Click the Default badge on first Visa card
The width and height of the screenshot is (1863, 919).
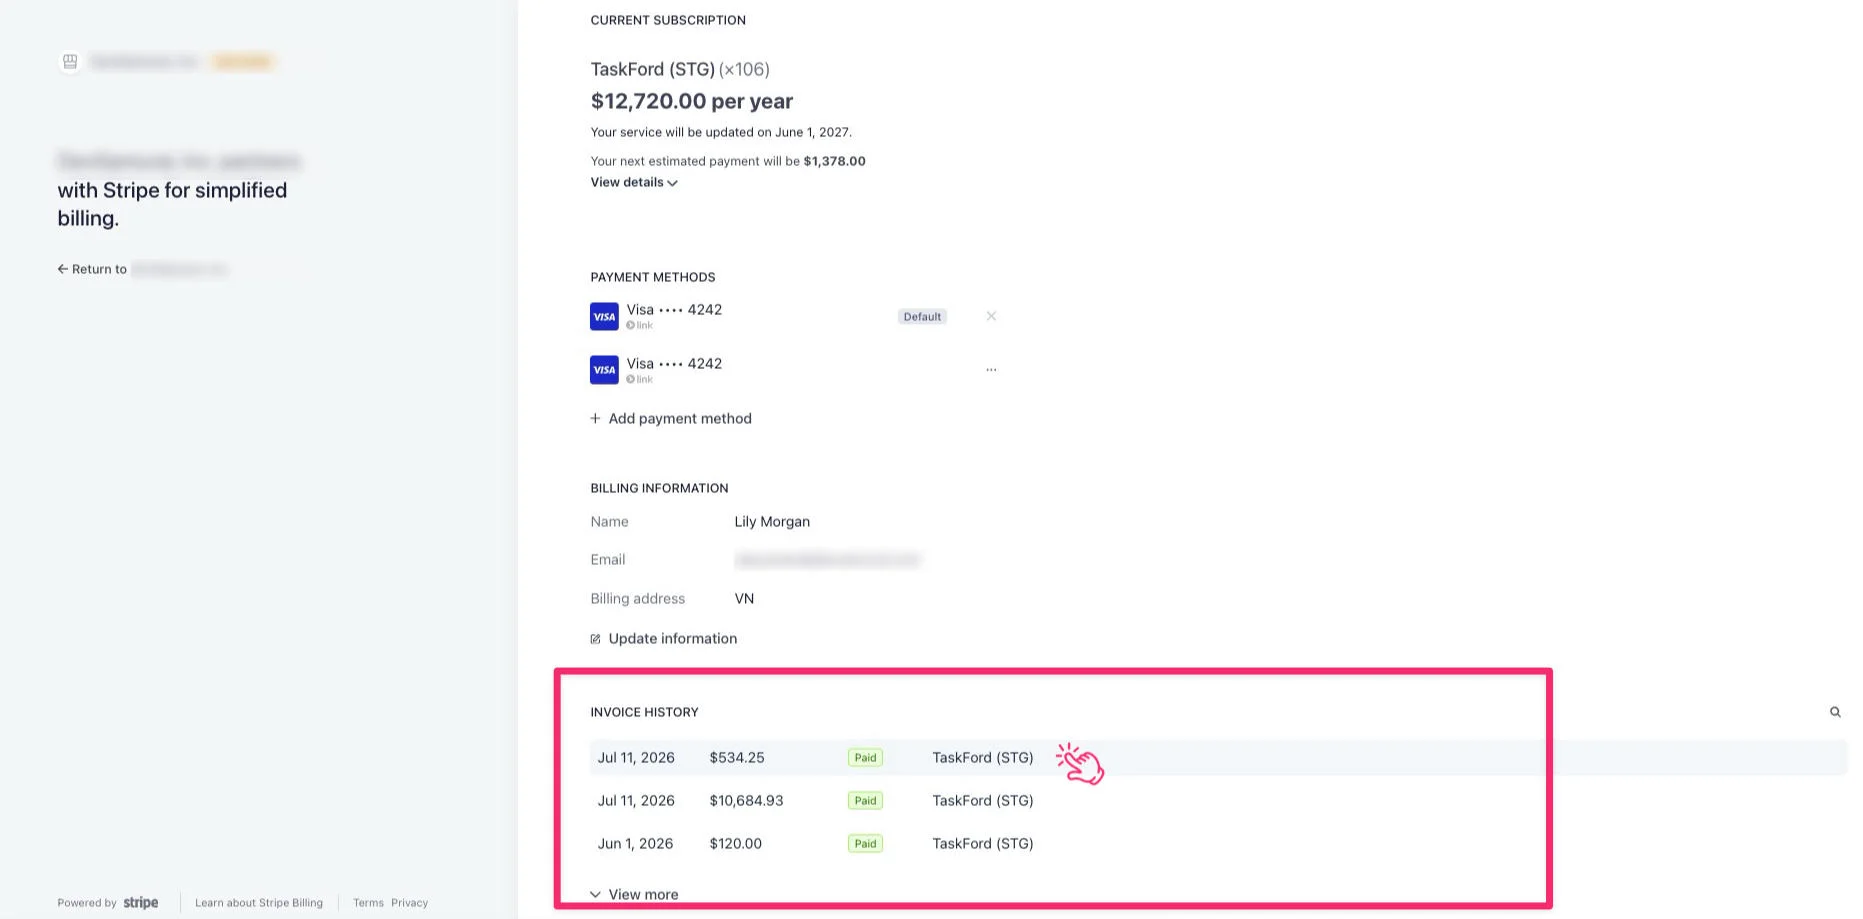[x=922, y=317]
